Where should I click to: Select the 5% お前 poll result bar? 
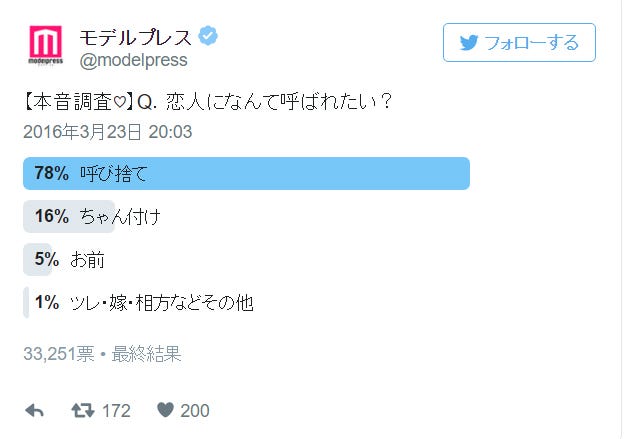click(x=38, y=259)
